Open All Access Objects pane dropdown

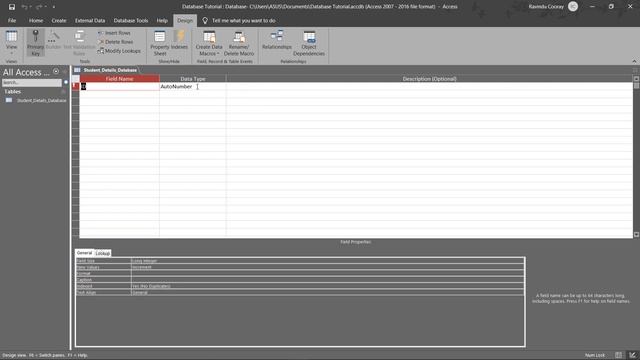click(56, 71)
